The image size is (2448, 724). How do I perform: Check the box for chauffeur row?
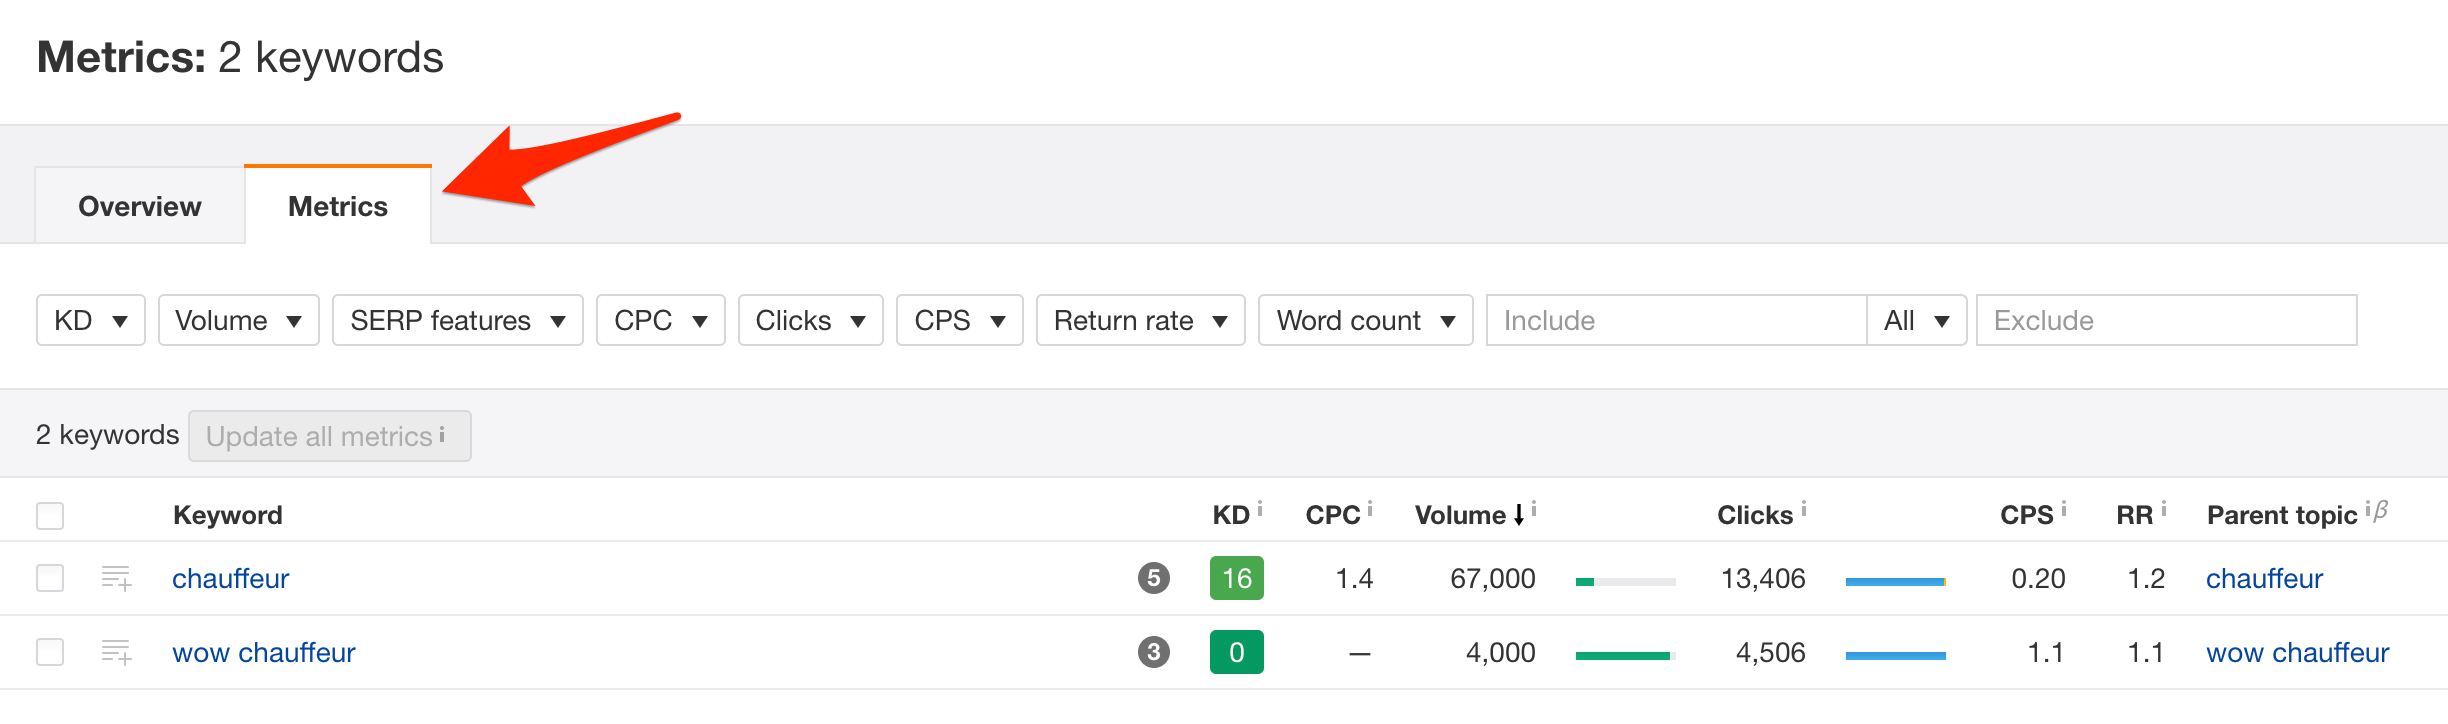click(x=50, y=578)
